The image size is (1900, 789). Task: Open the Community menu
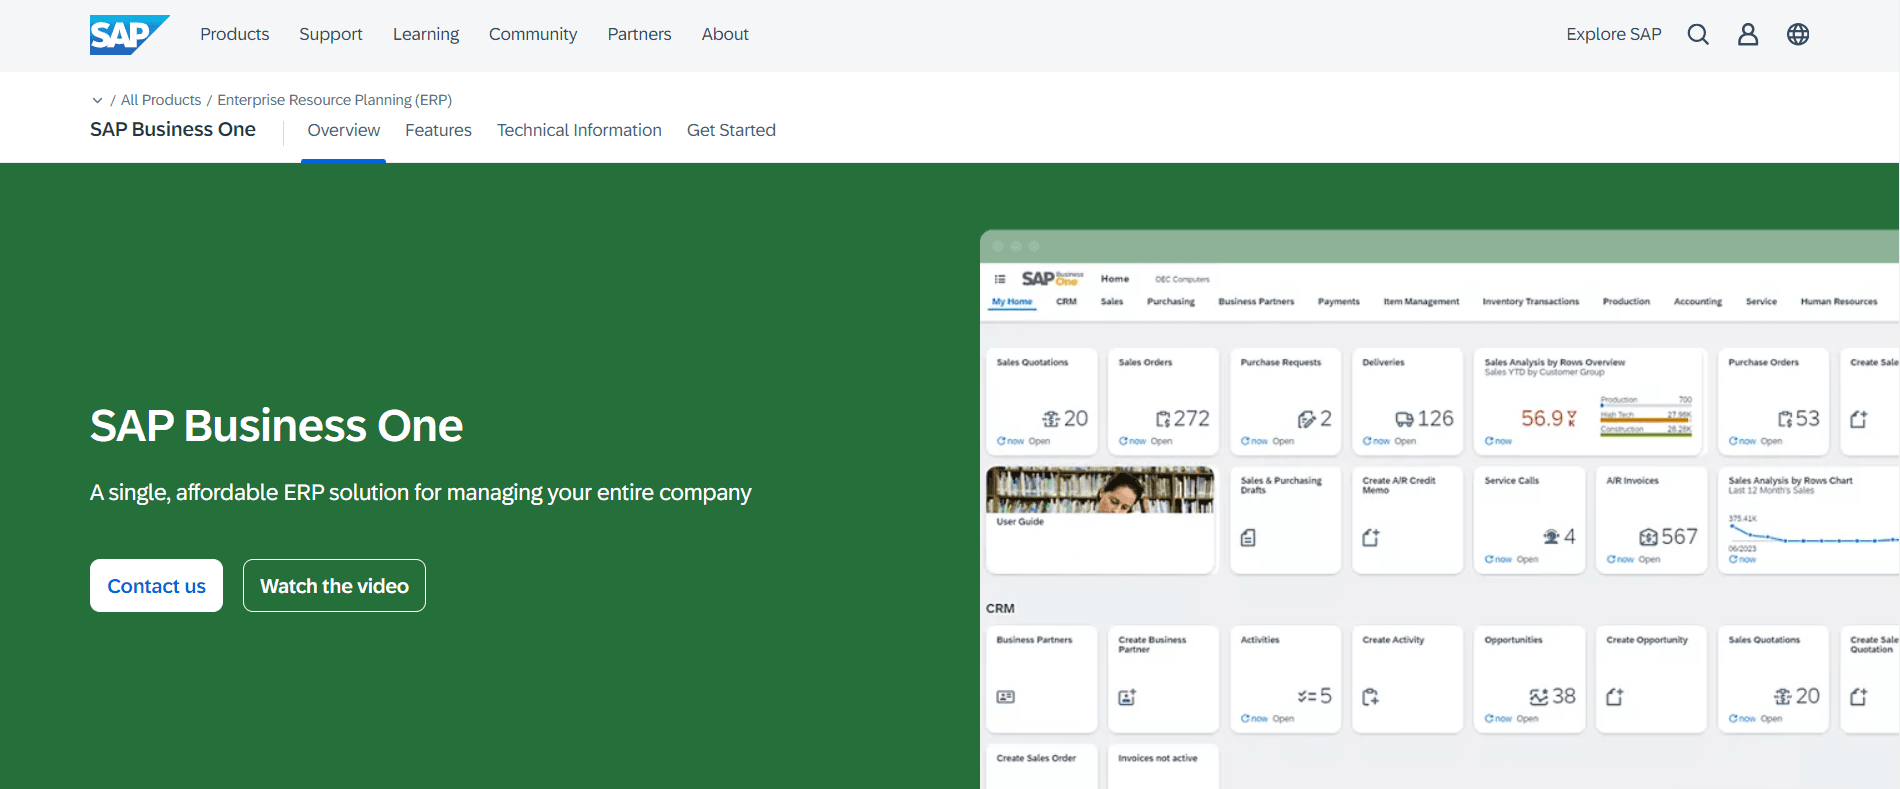point(533,34)
